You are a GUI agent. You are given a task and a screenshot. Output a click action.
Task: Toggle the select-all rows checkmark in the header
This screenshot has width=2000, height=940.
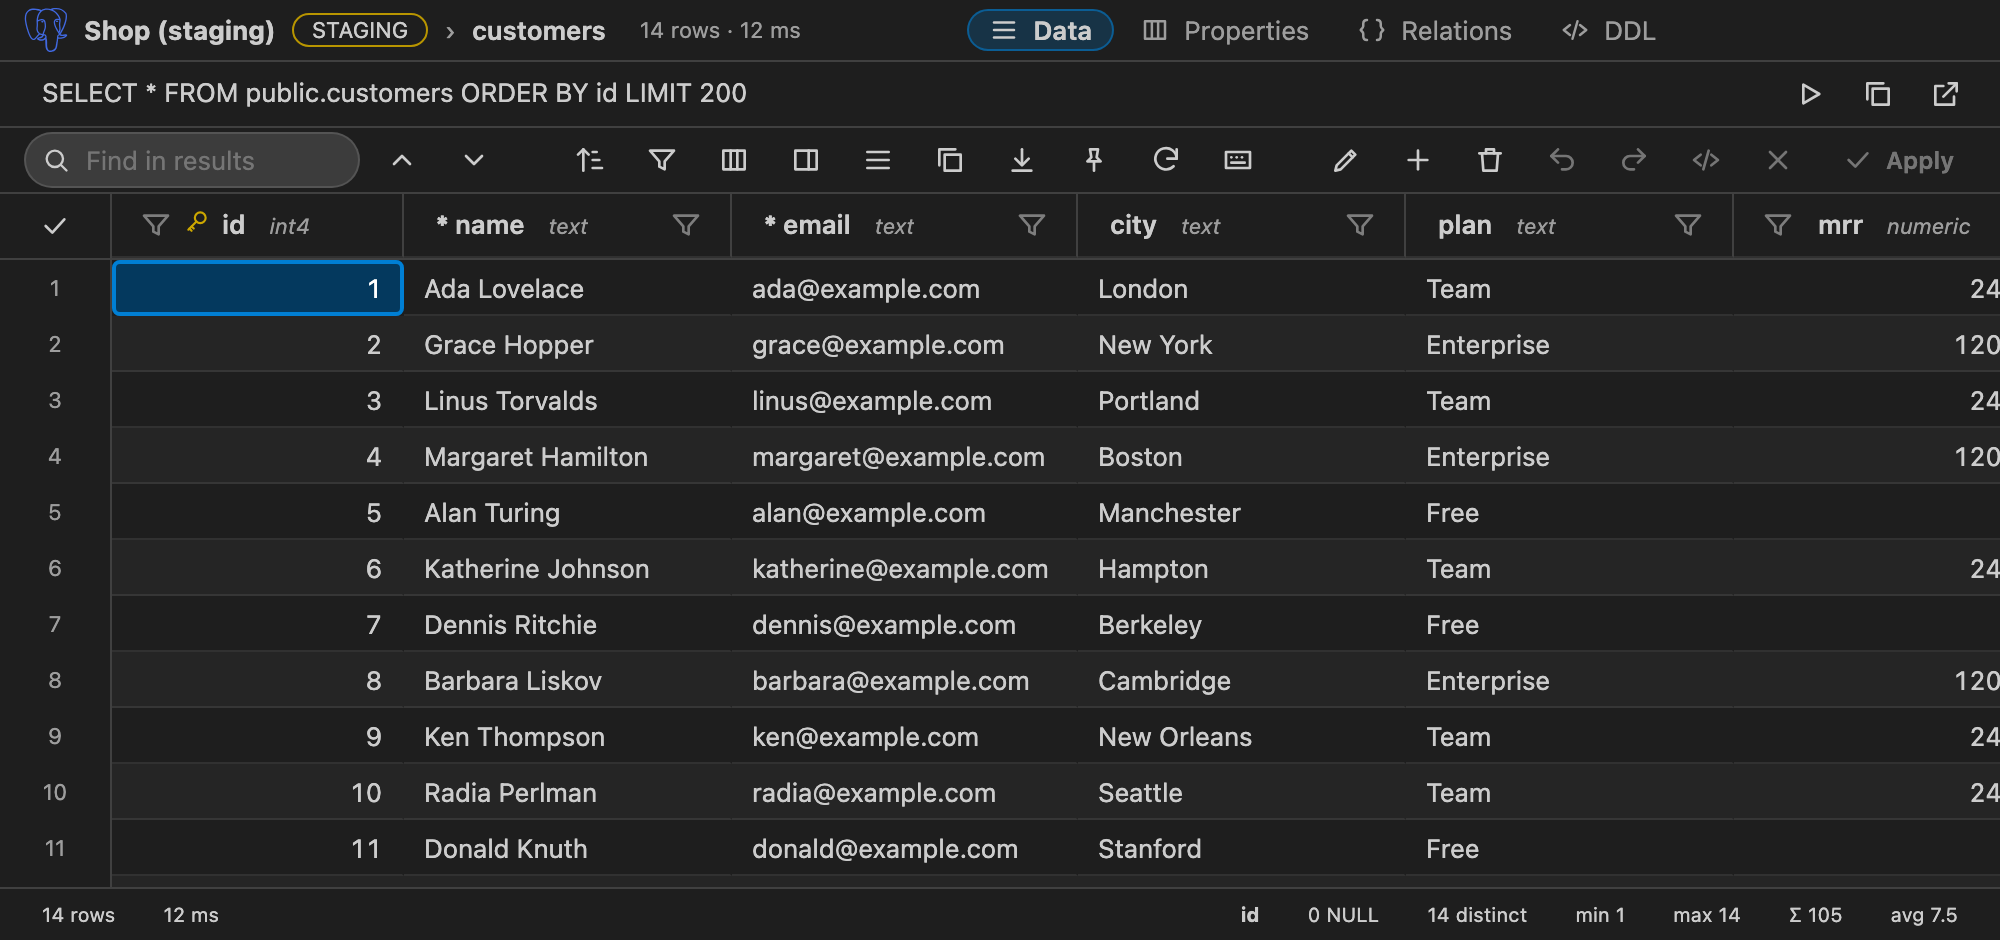(x=55, y=226)
